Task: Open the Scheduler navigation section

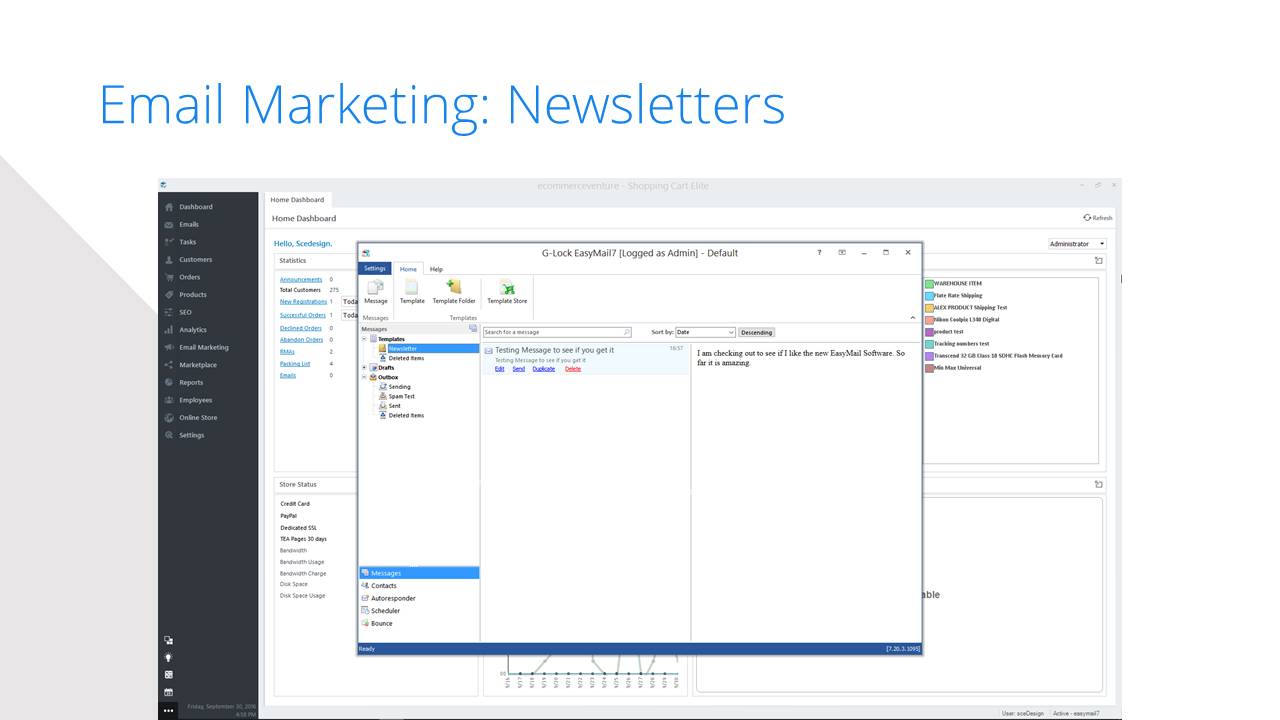Action: point(419,611)
